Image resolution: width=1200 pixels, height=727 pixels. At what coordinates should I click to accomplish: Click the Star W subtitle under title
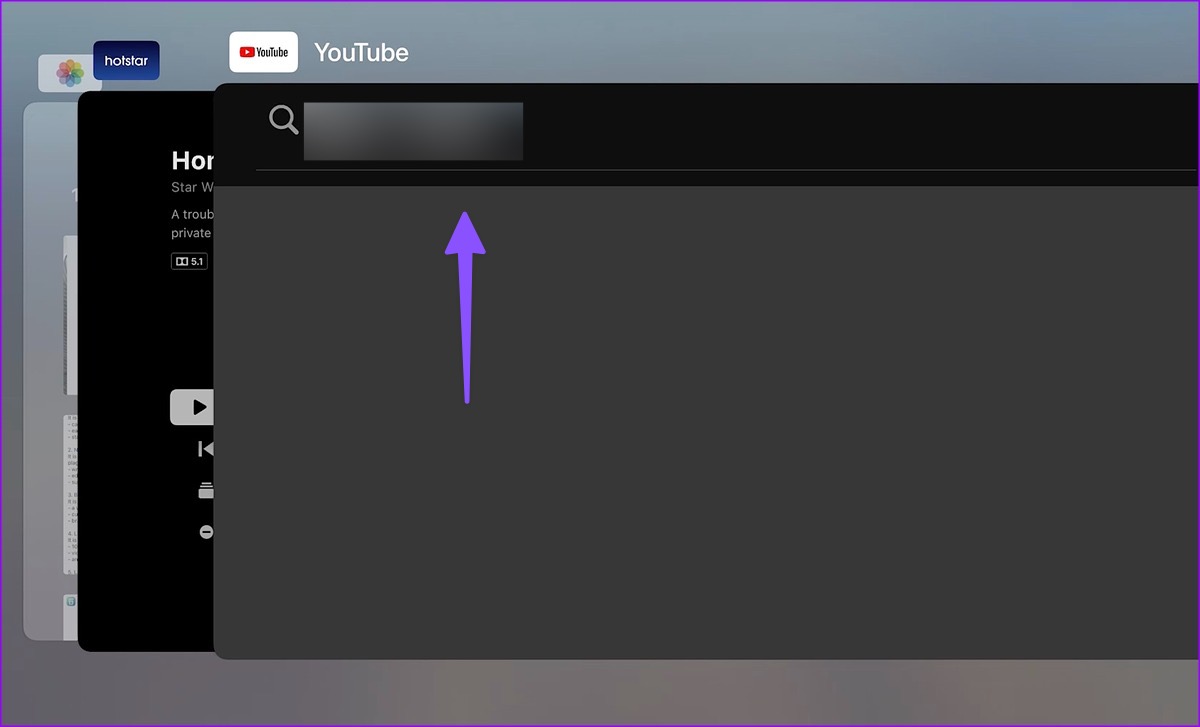192,188
